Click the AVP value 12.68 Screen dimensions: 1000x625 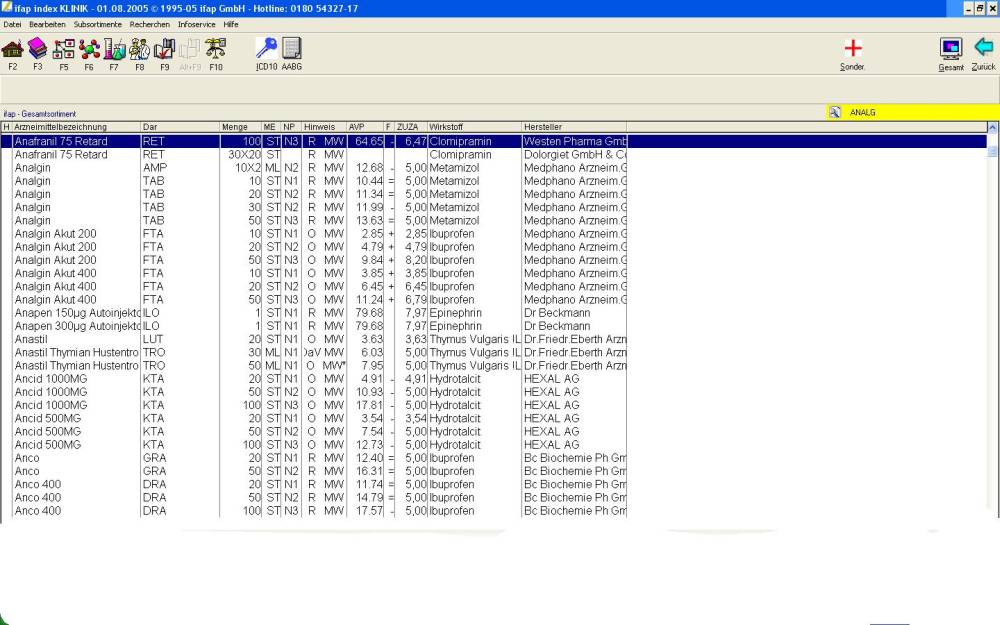[369, 168]
